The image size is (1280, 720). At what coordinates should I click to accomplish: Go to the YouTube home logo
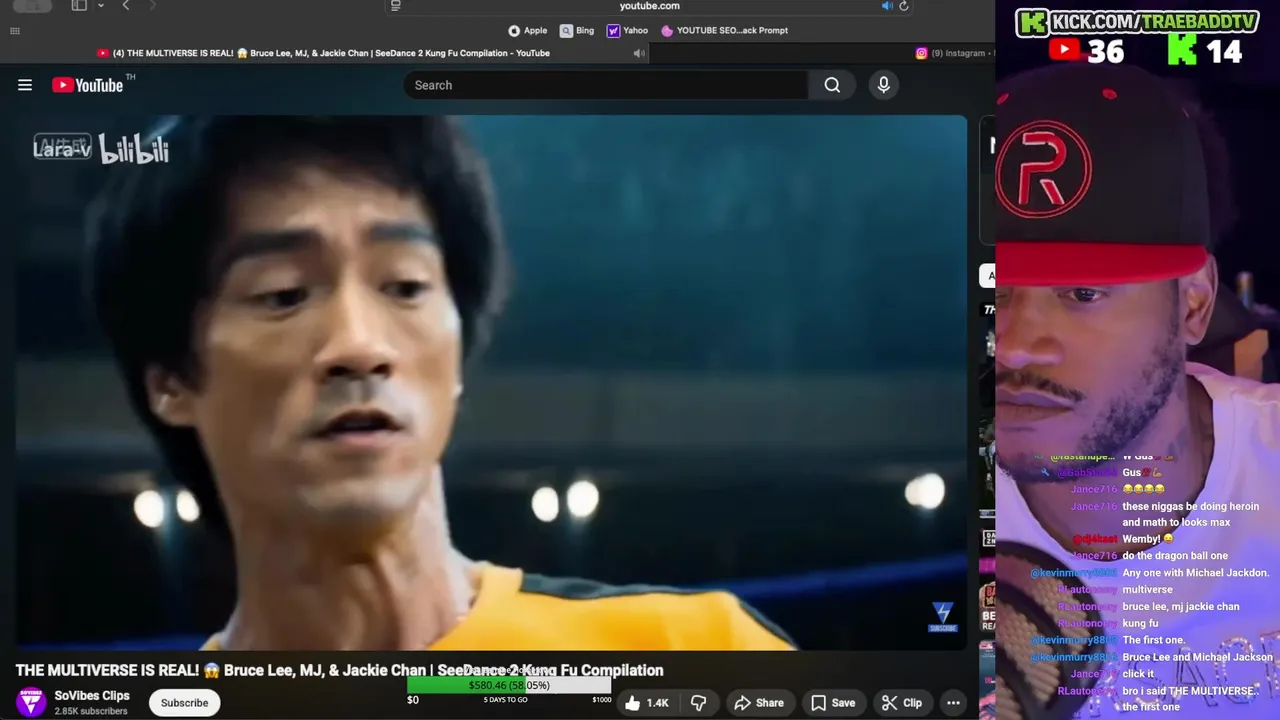point(87,85)
